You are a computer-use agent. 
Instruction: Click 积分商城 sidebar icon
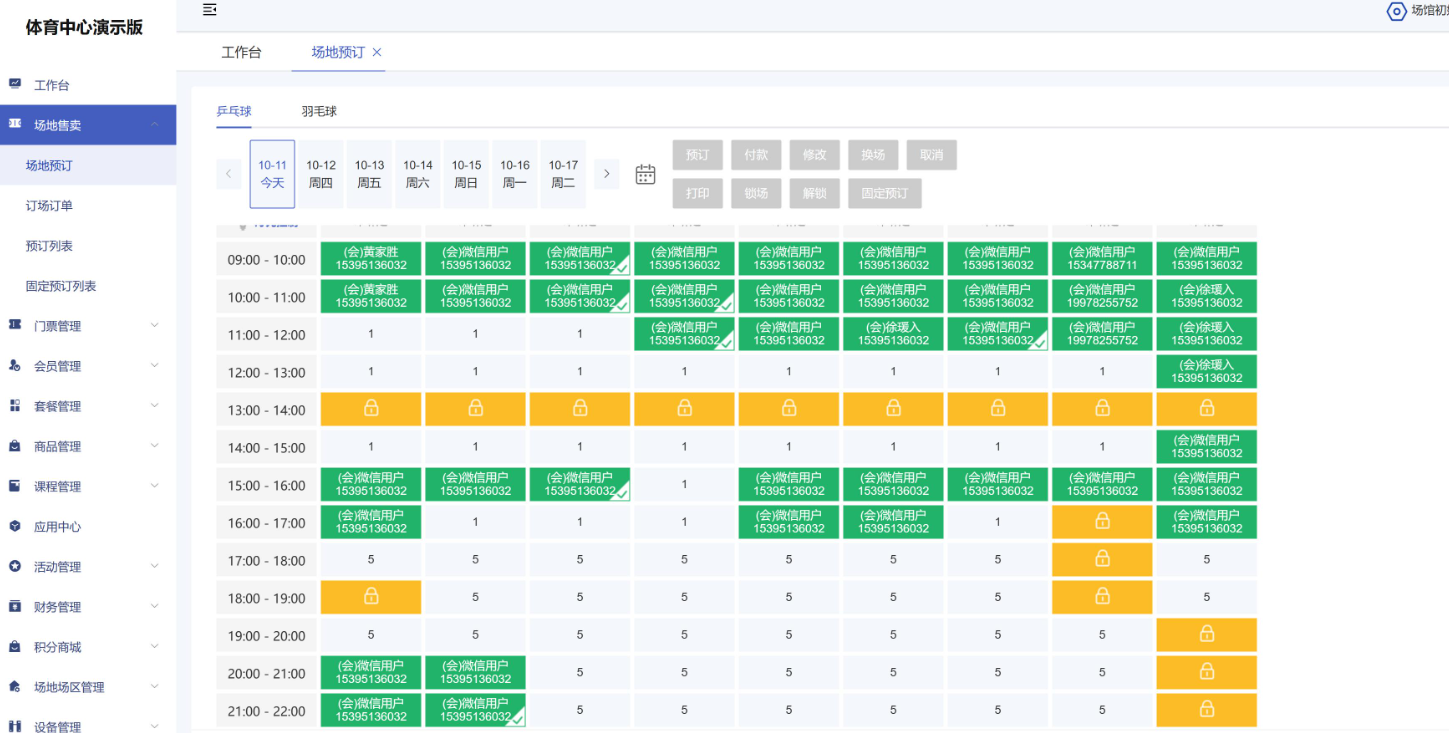(x=15, y=647)
